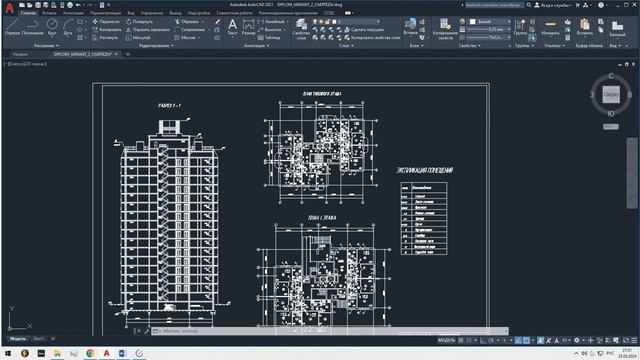
Task: Insert a Таблица (Table)
Action: (x=269, y=38)
